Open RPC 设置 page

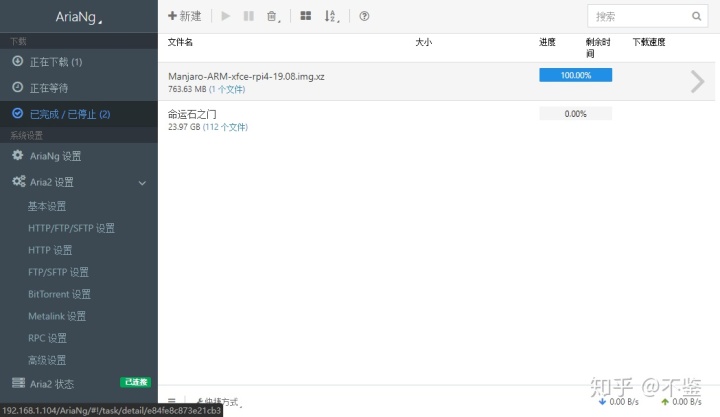[47, 338]
